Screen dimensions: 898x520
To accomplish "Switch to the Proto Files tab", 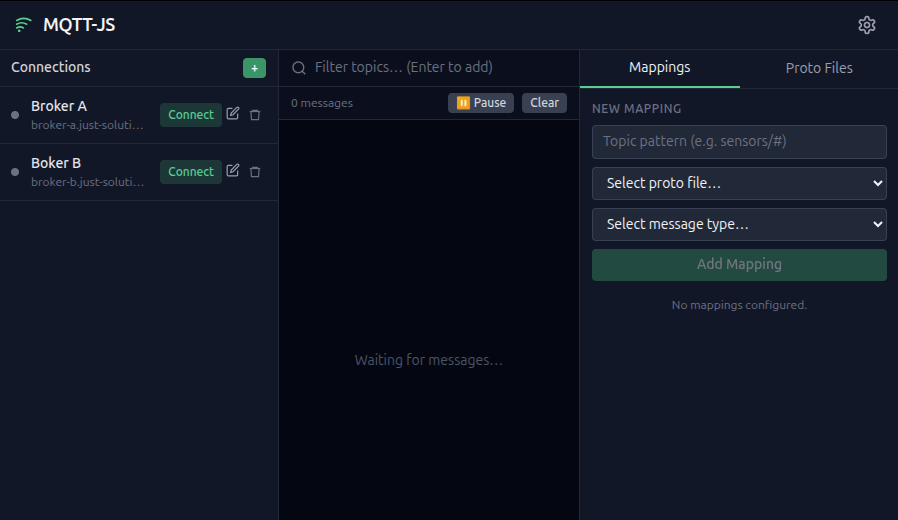I will (x=818, y=68).
